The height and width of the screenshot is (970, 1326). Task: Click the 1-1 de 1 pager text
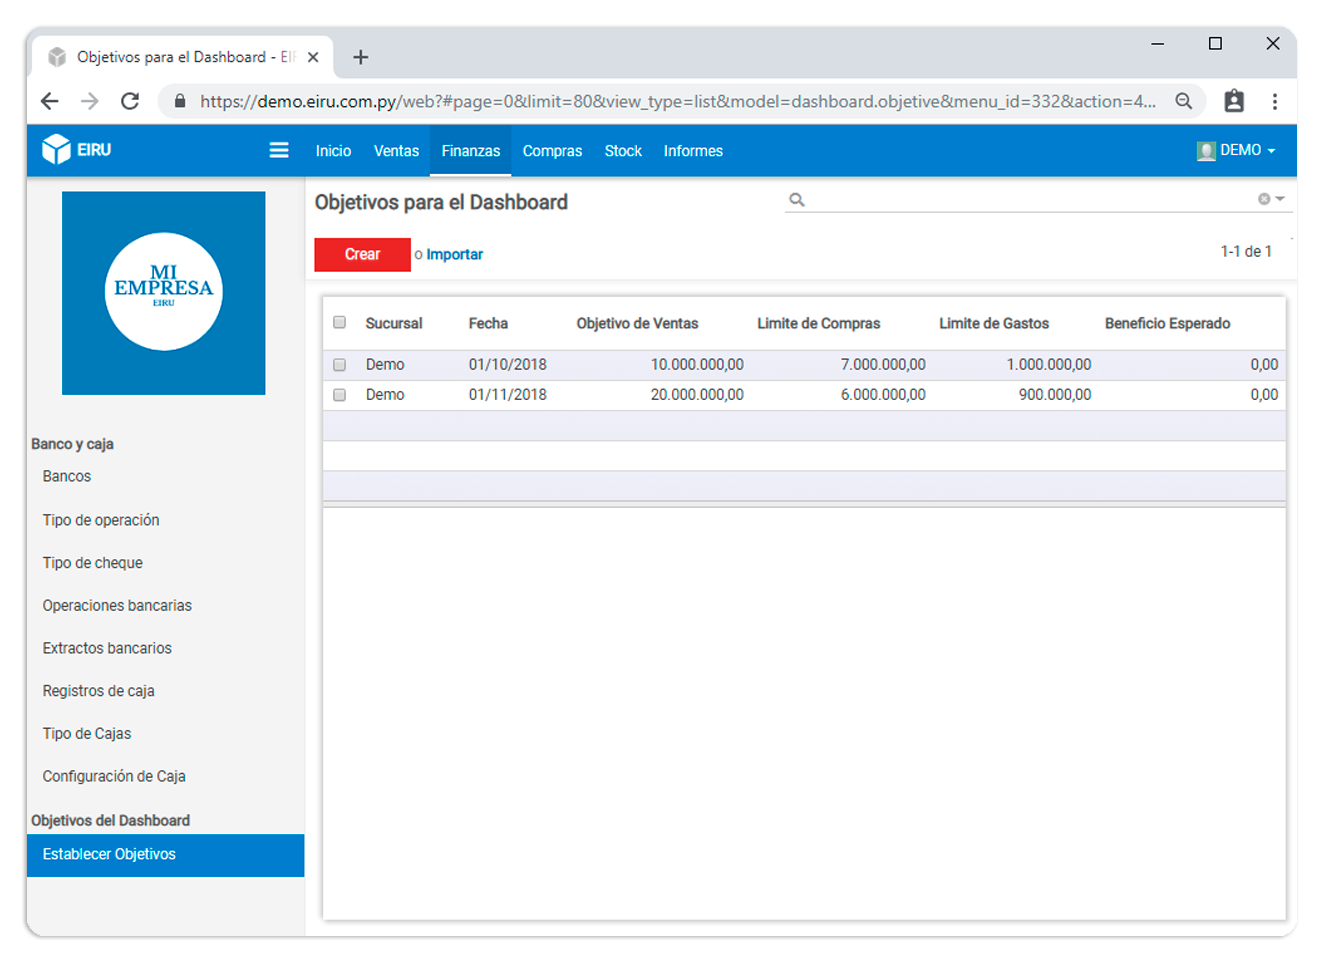[x=1246, y=252]
